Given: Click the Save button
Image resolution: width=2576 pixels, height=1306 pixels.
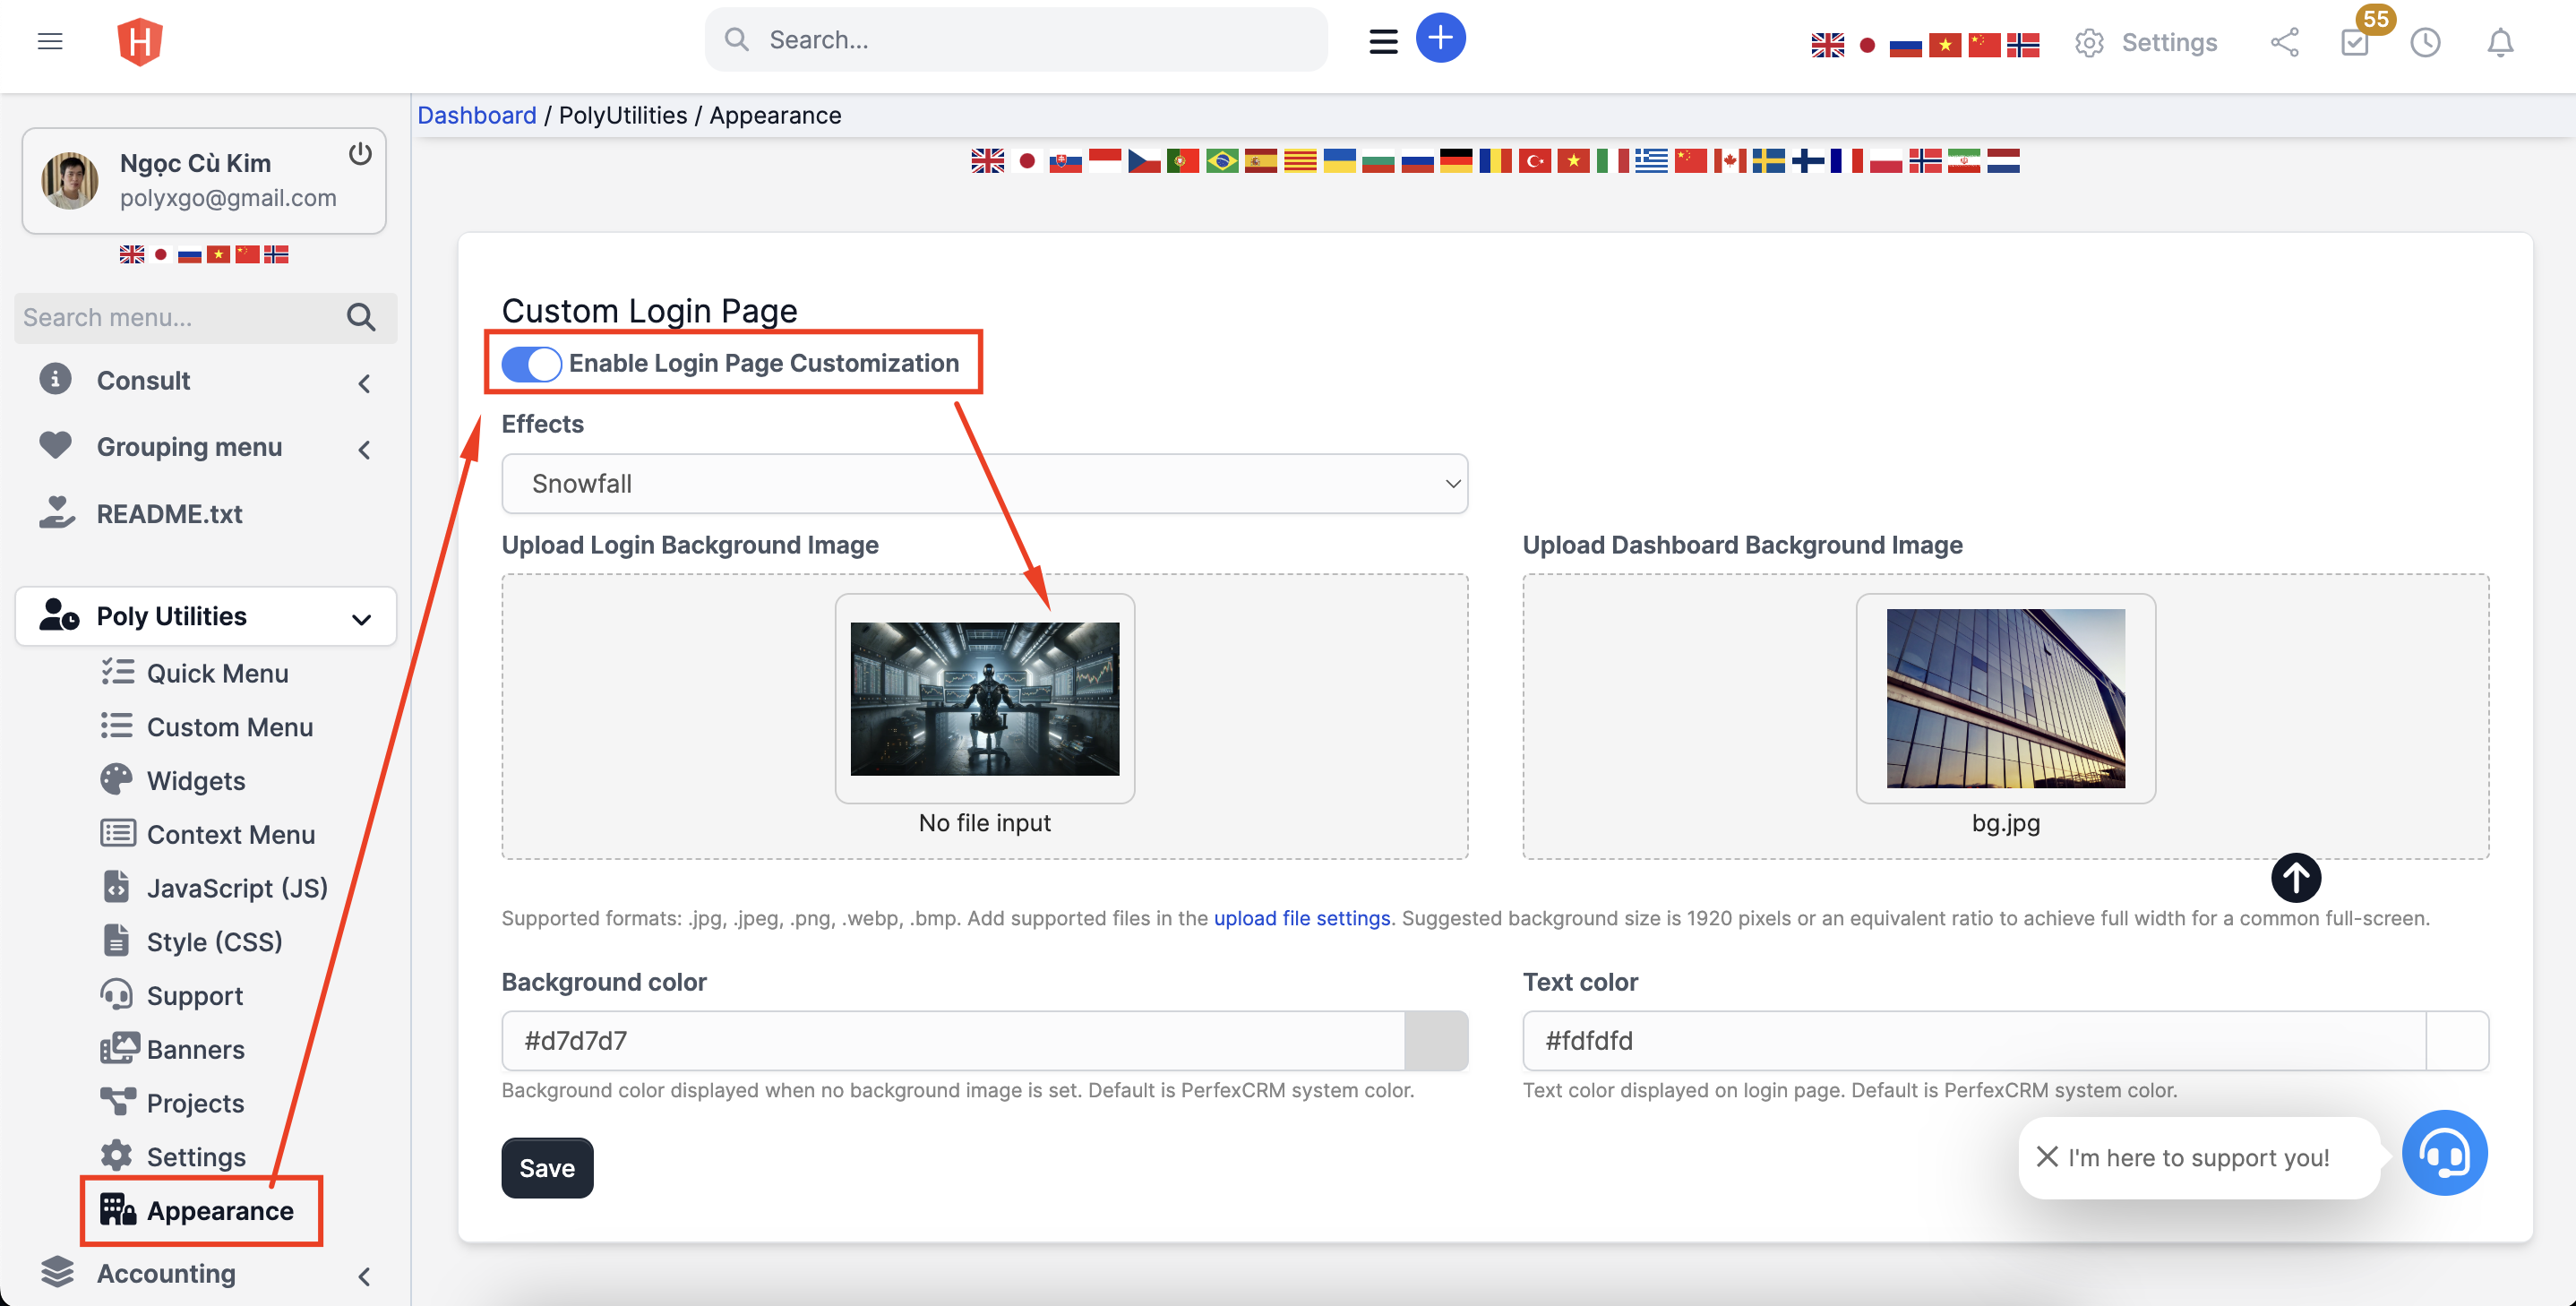Looking at the screenshot, I should (x=546, y=1167).
